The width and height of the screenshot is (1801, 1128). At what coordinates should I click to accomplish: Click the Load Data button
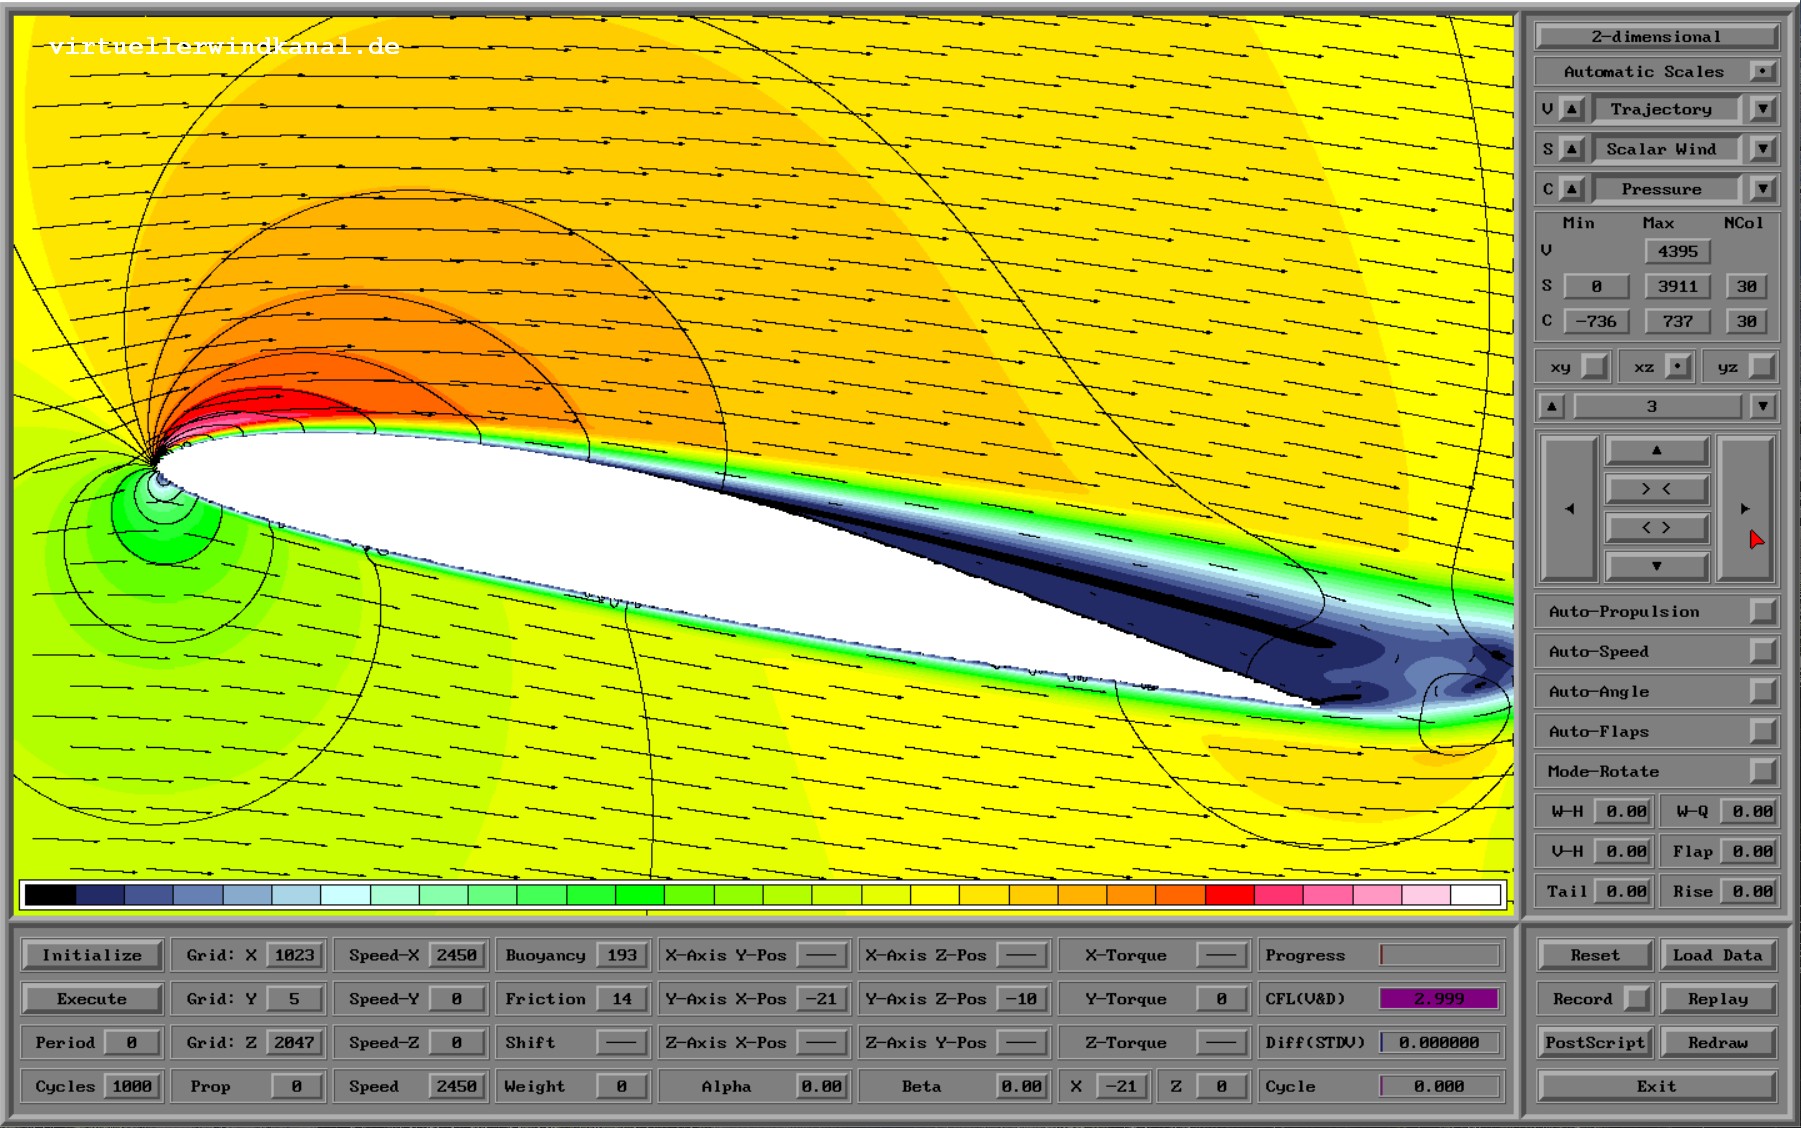[1717, 955]
